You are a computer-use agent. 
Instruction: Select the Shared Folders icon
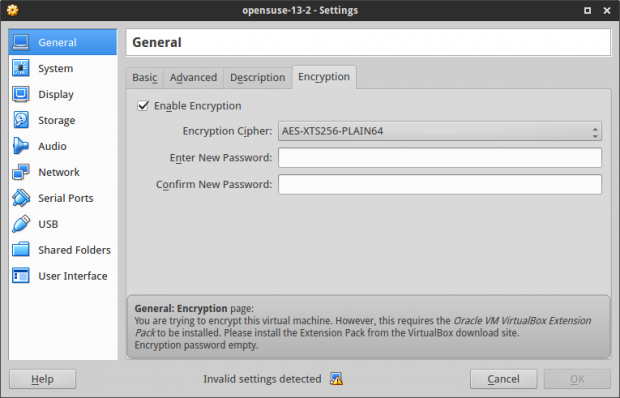point(21,250)
